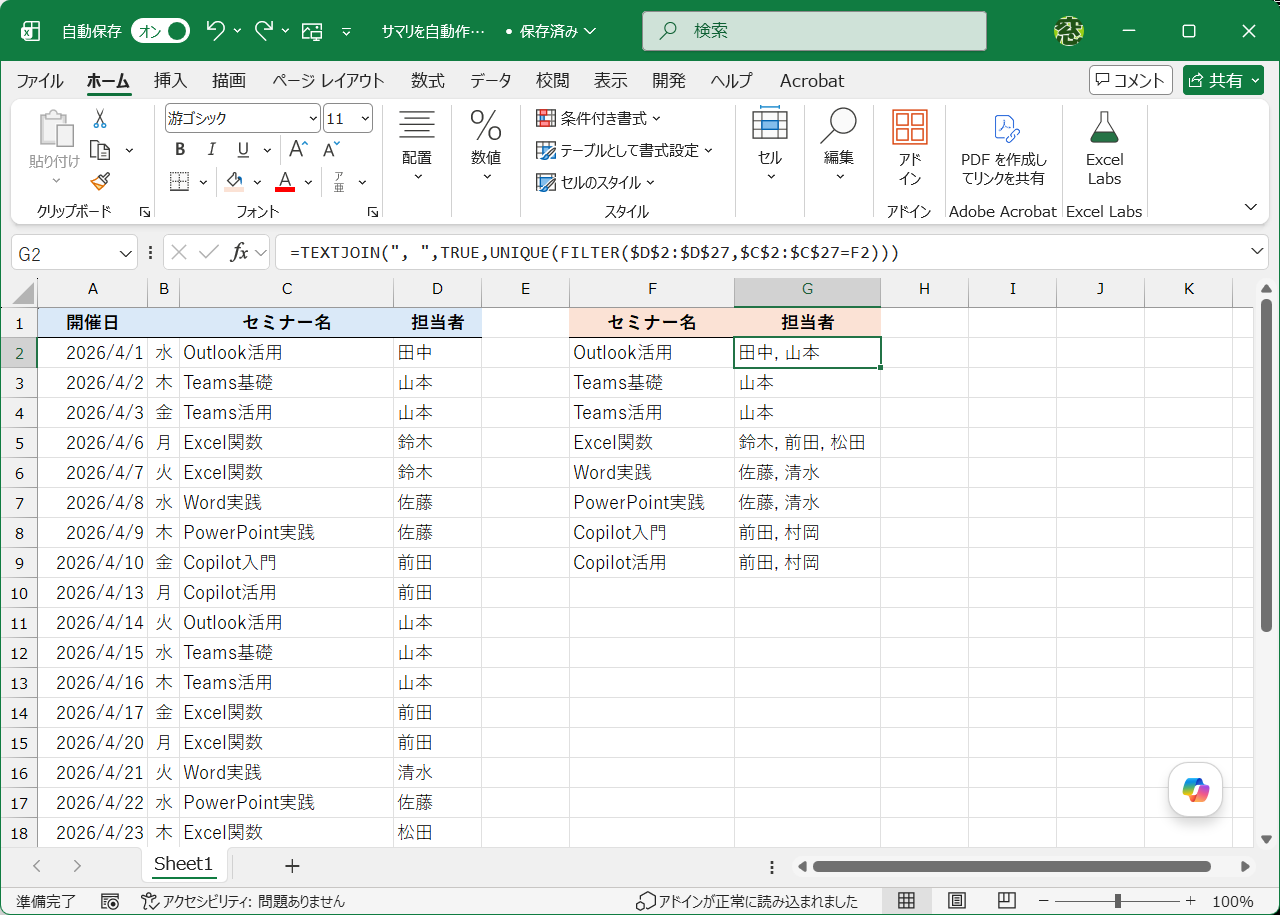Switch to the ページ レイアウト tab

point(328,81)
